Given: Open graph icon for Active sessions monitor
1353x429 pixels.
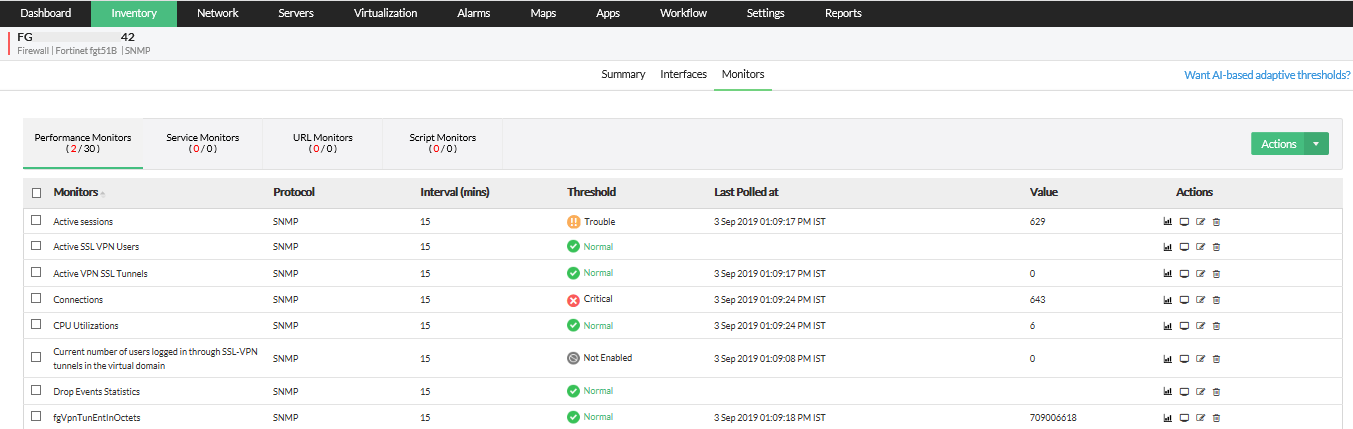Looking at the screenshot, I should pyautogui.click(x=1167, y=222).
